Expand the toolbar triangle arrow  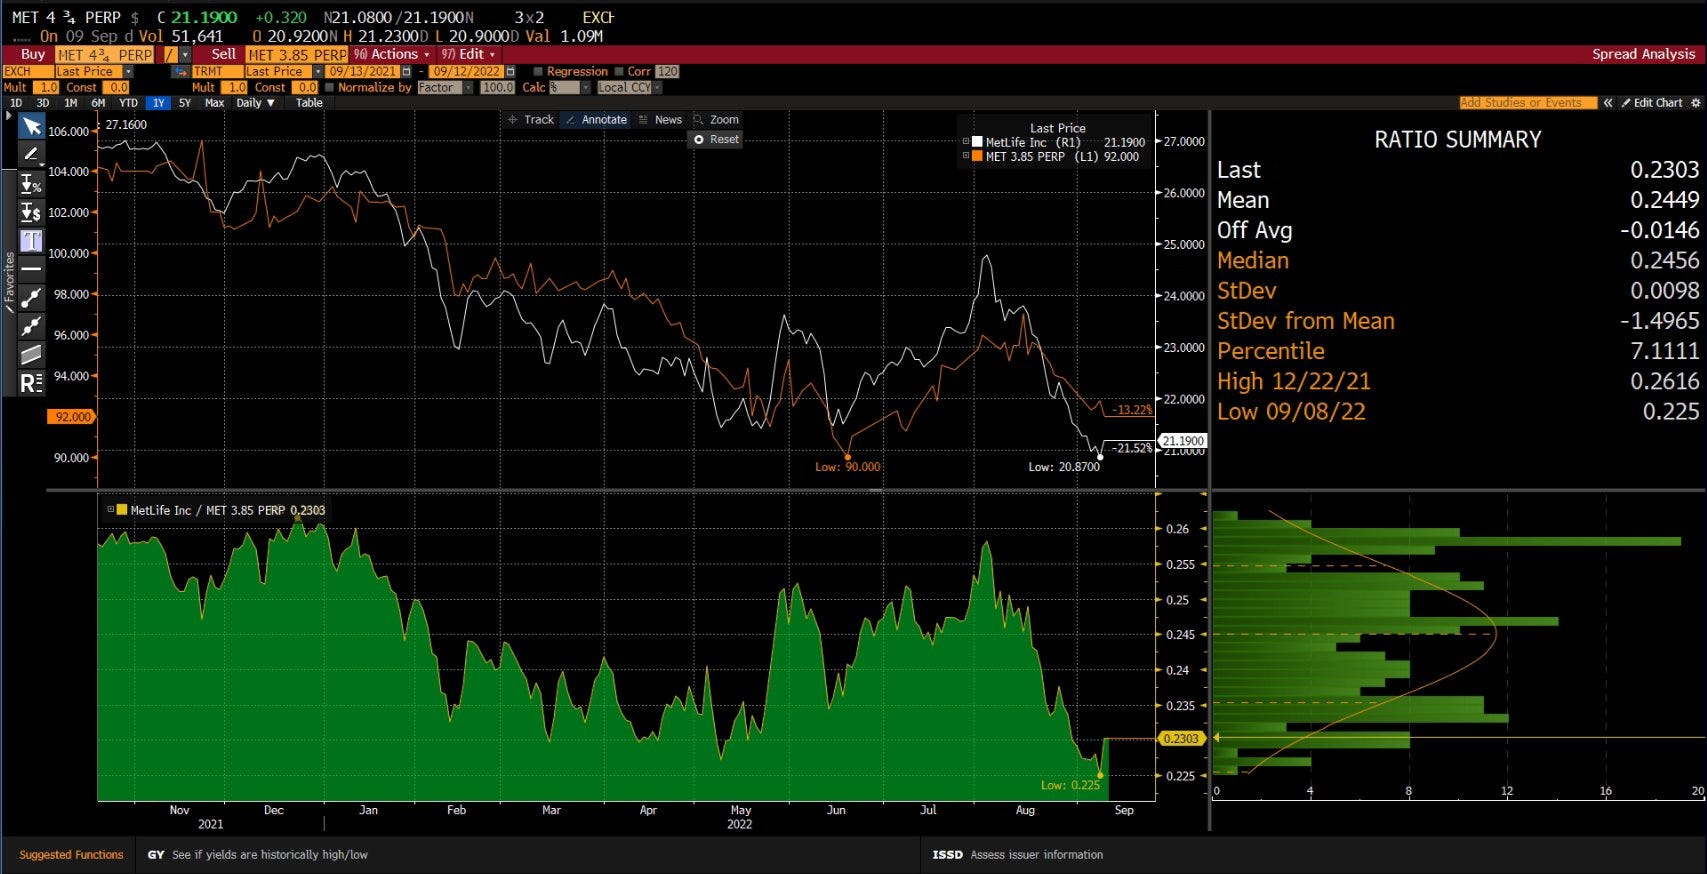(x=9, y=117)
